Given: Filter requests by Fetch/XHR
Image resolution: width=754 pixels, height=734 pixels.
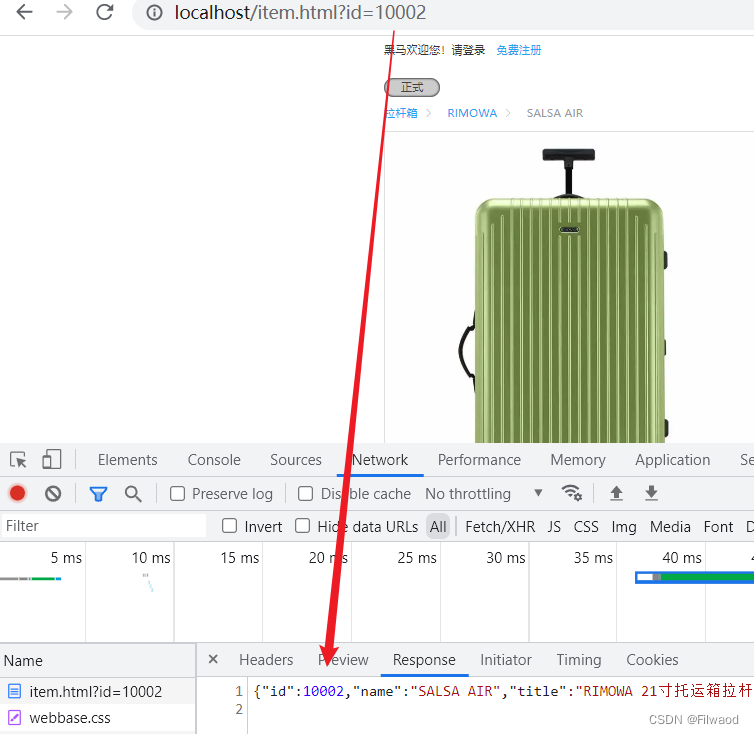Looking at the screenshot, I should click(x=500, y=526).
